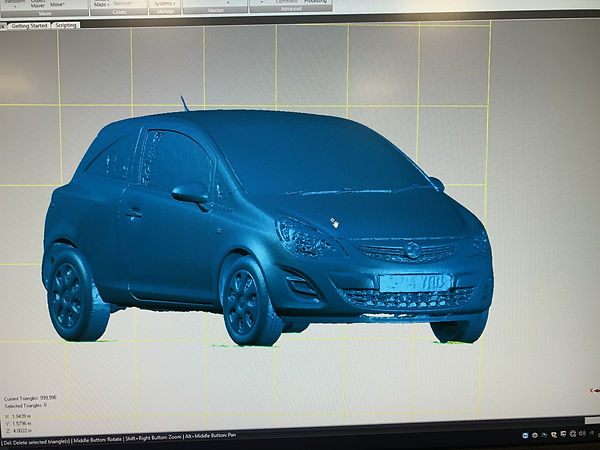Click the blue chat-face tray icon
Image resolution: width=600 pixels, height=450 pixels.
pos(525,435)
